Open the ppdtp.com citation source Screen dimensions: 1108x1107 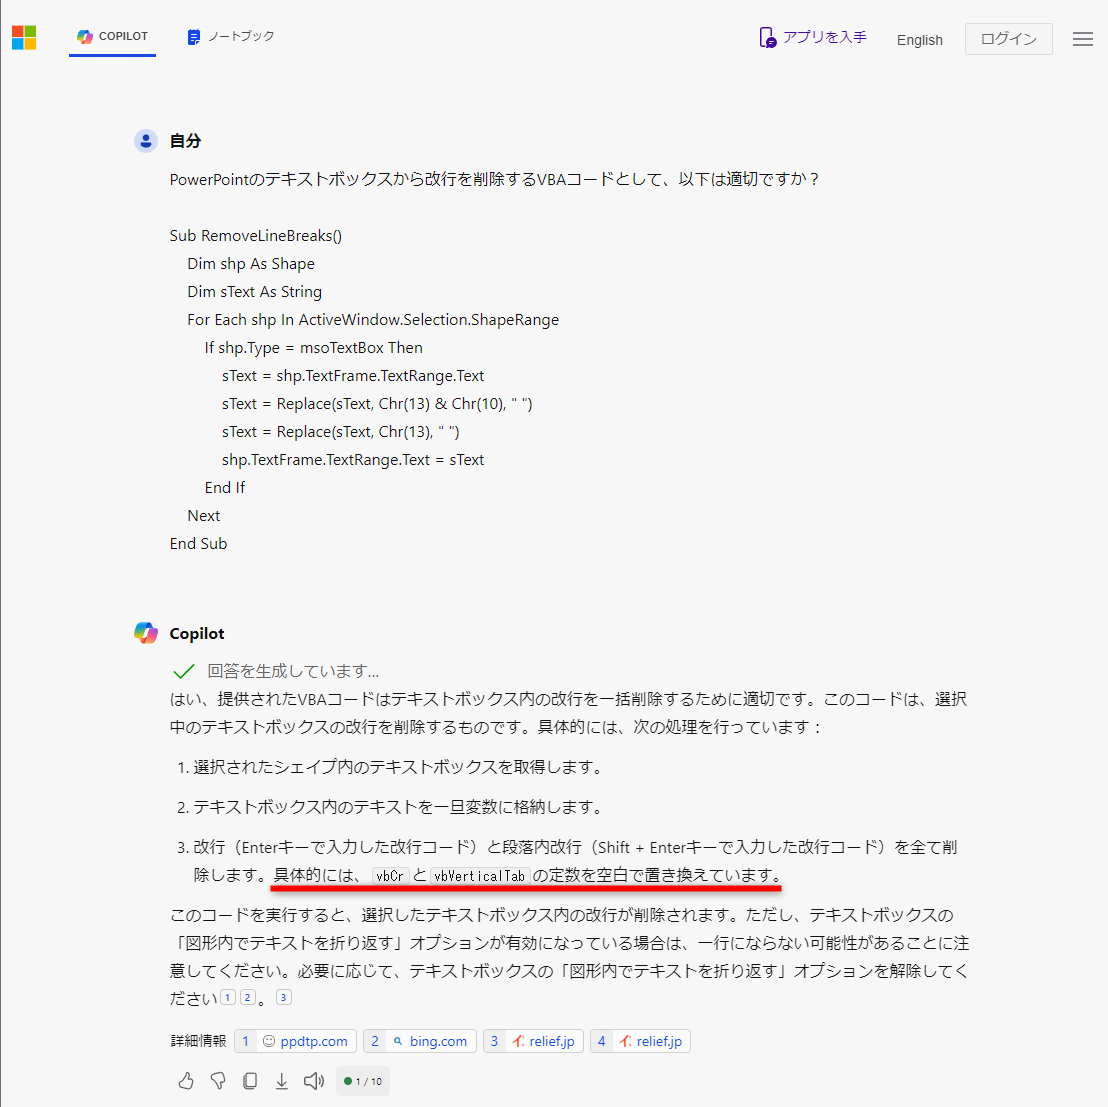pyautogui.click(x=295, y=1040)
